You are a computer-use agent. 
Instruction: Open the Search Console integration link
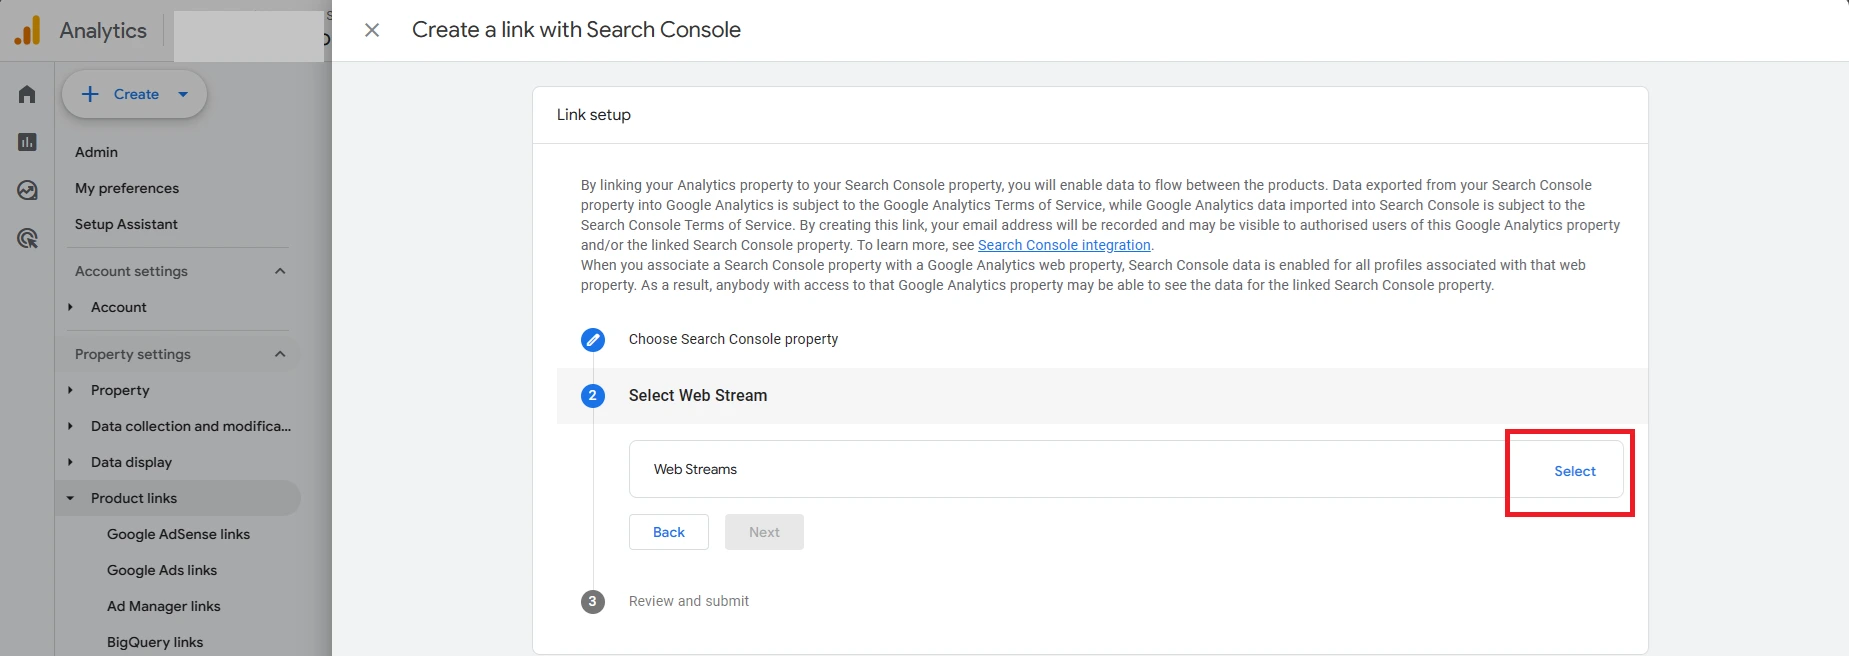pyautogui.click(x=1064, y=245)
